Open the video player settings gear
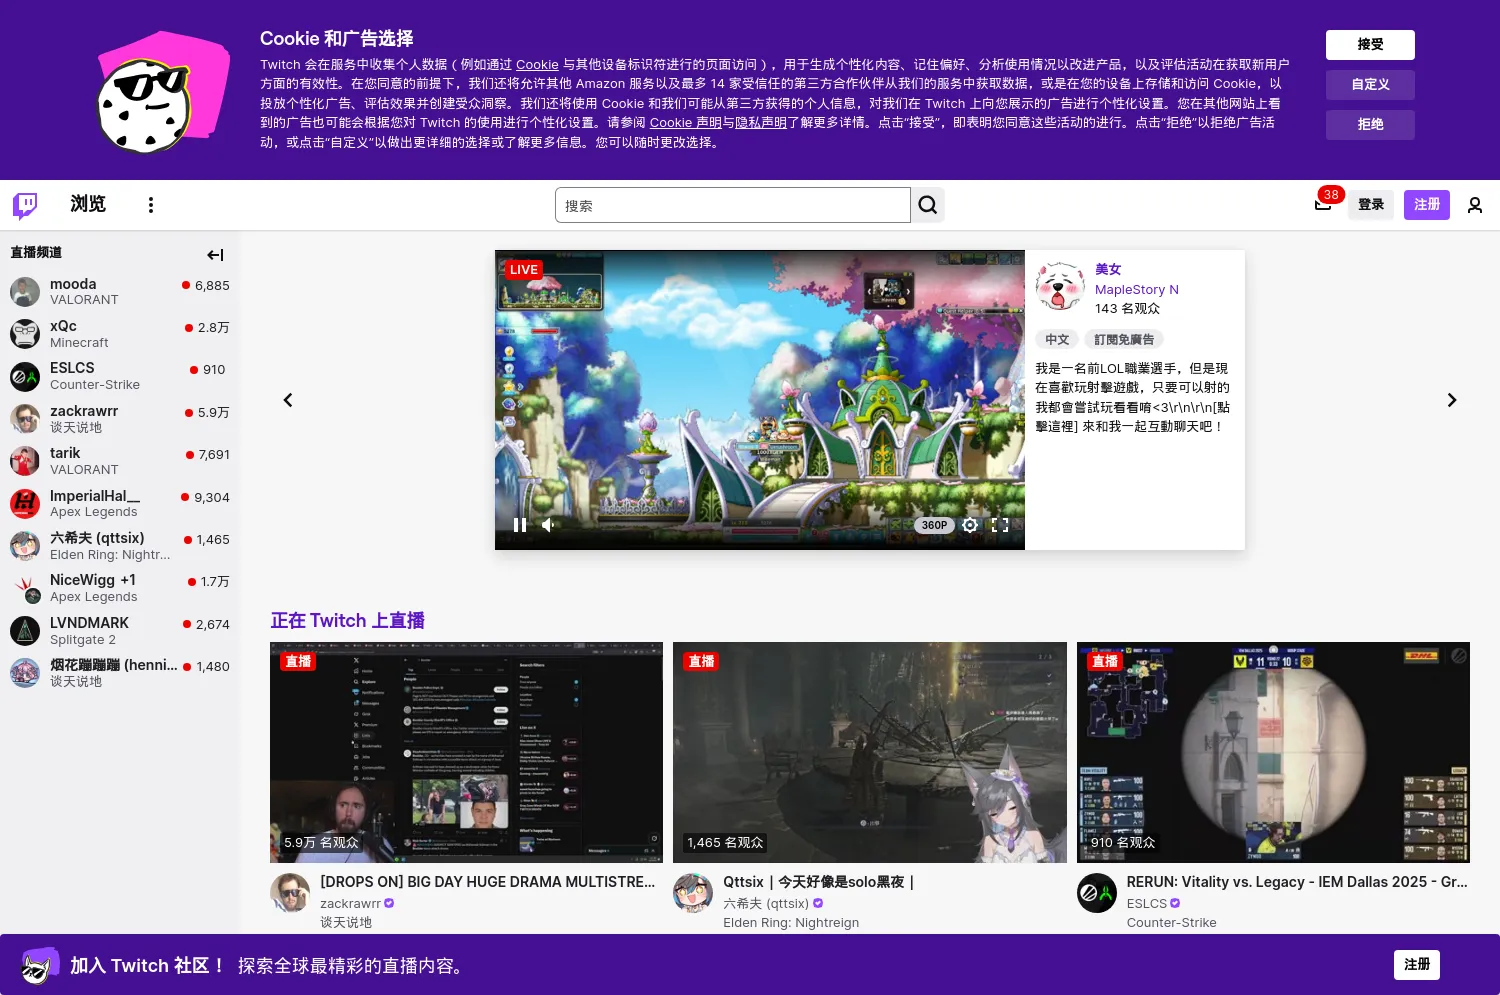Viewport: 1500px width, 995px height. click(969, 524)
